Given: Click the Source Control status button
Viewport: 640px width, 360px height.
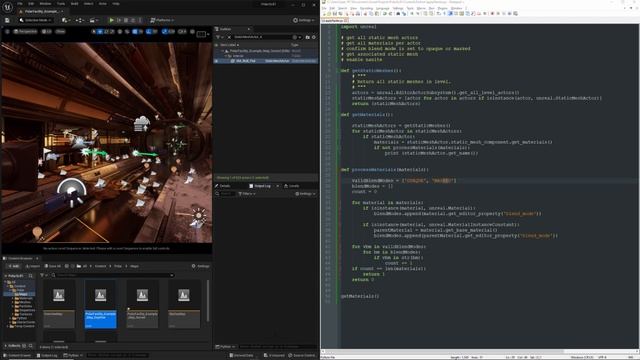Looking at the screenshot, I should (302, 356).
